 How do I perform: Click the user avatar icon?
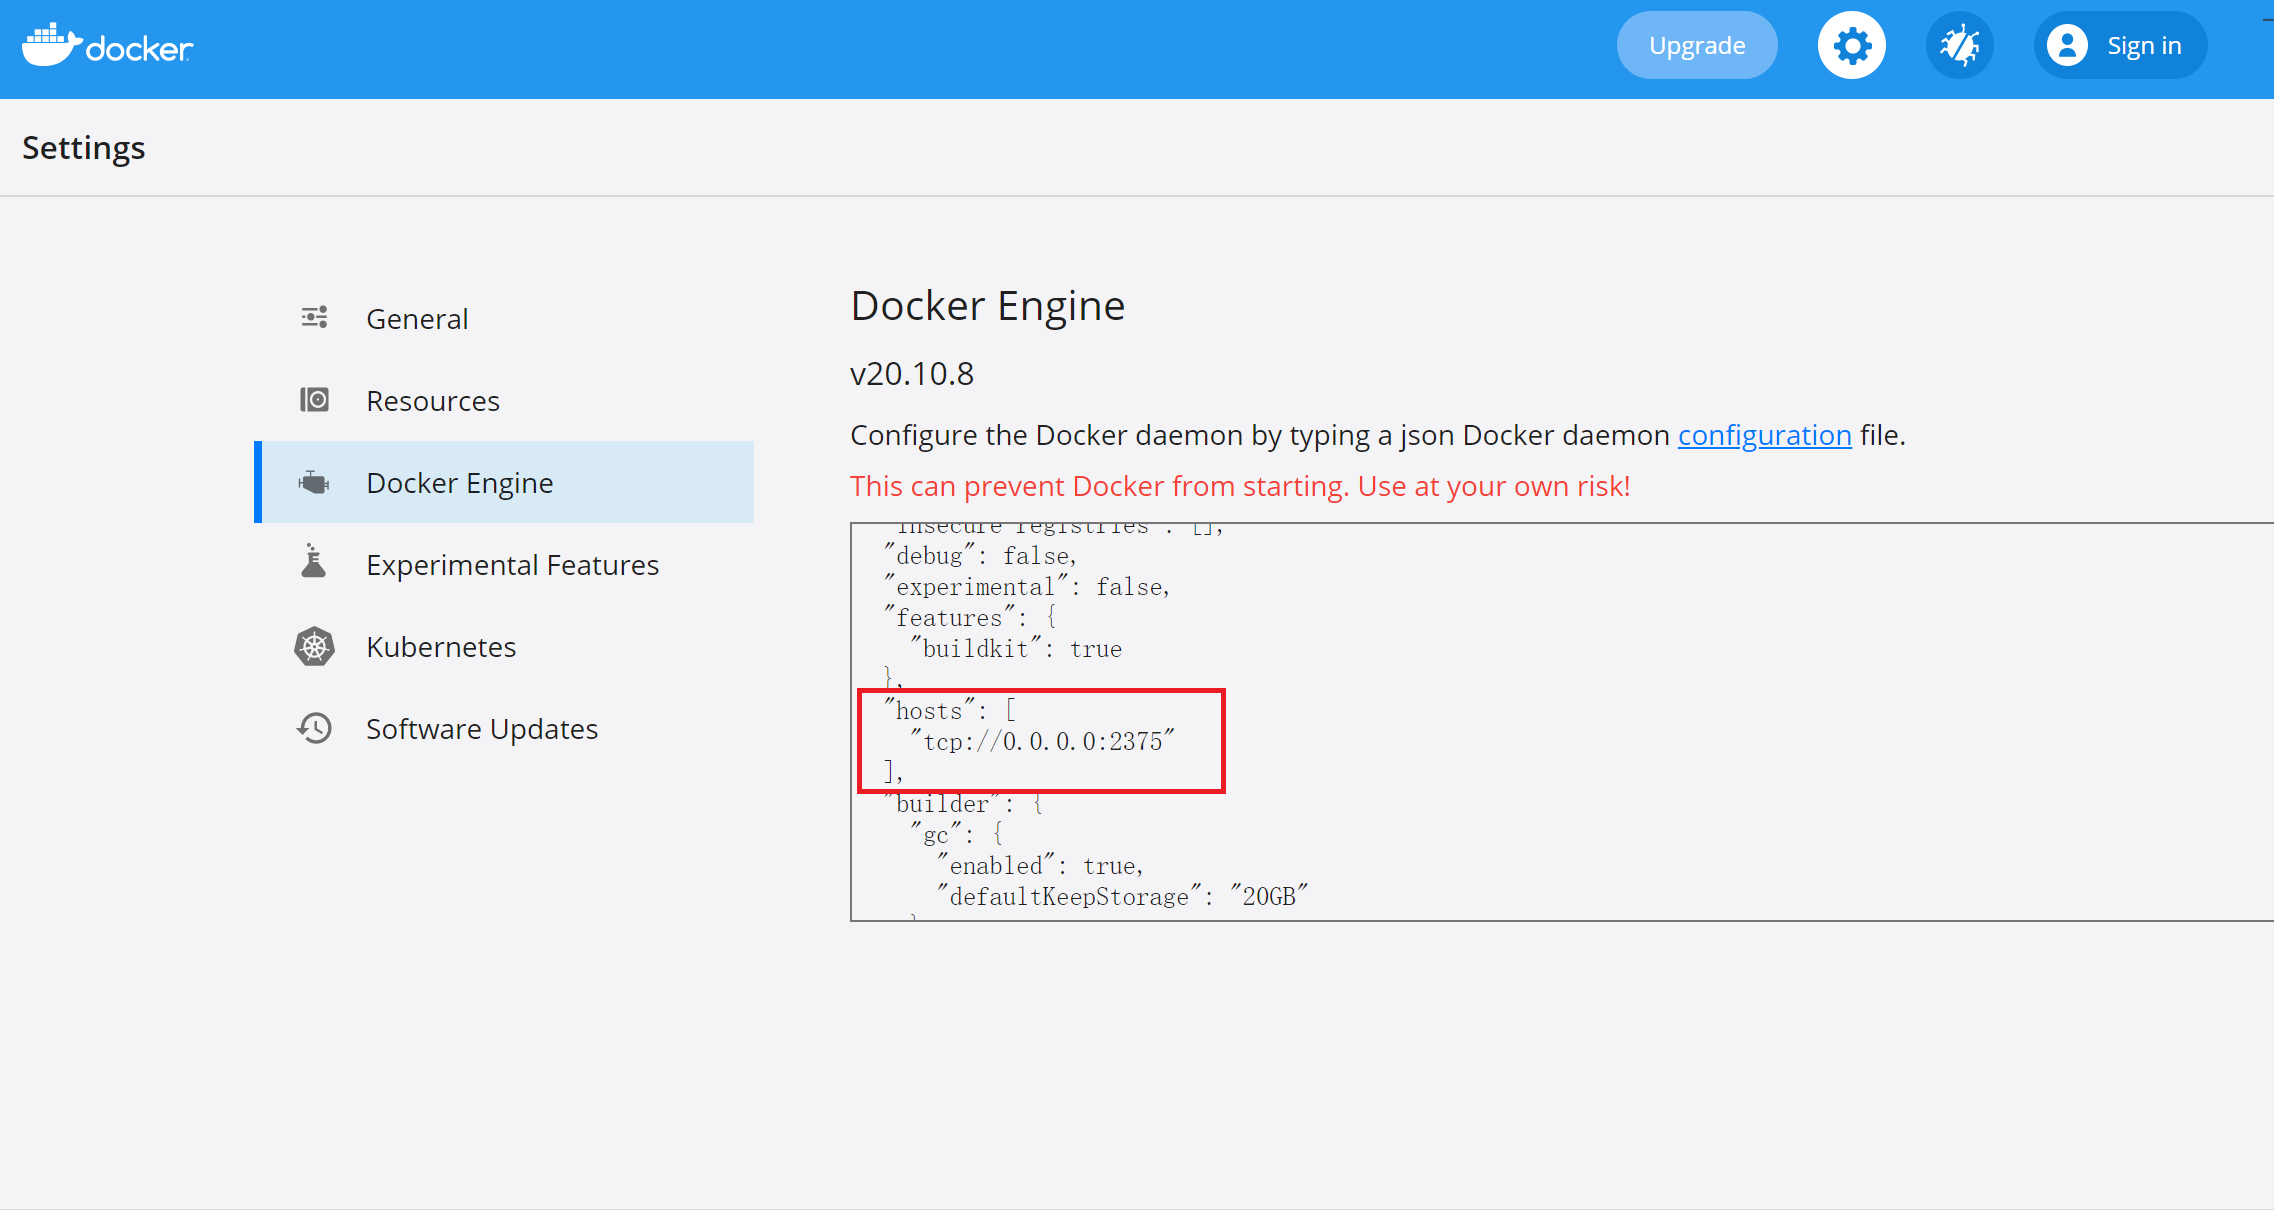2066,46
